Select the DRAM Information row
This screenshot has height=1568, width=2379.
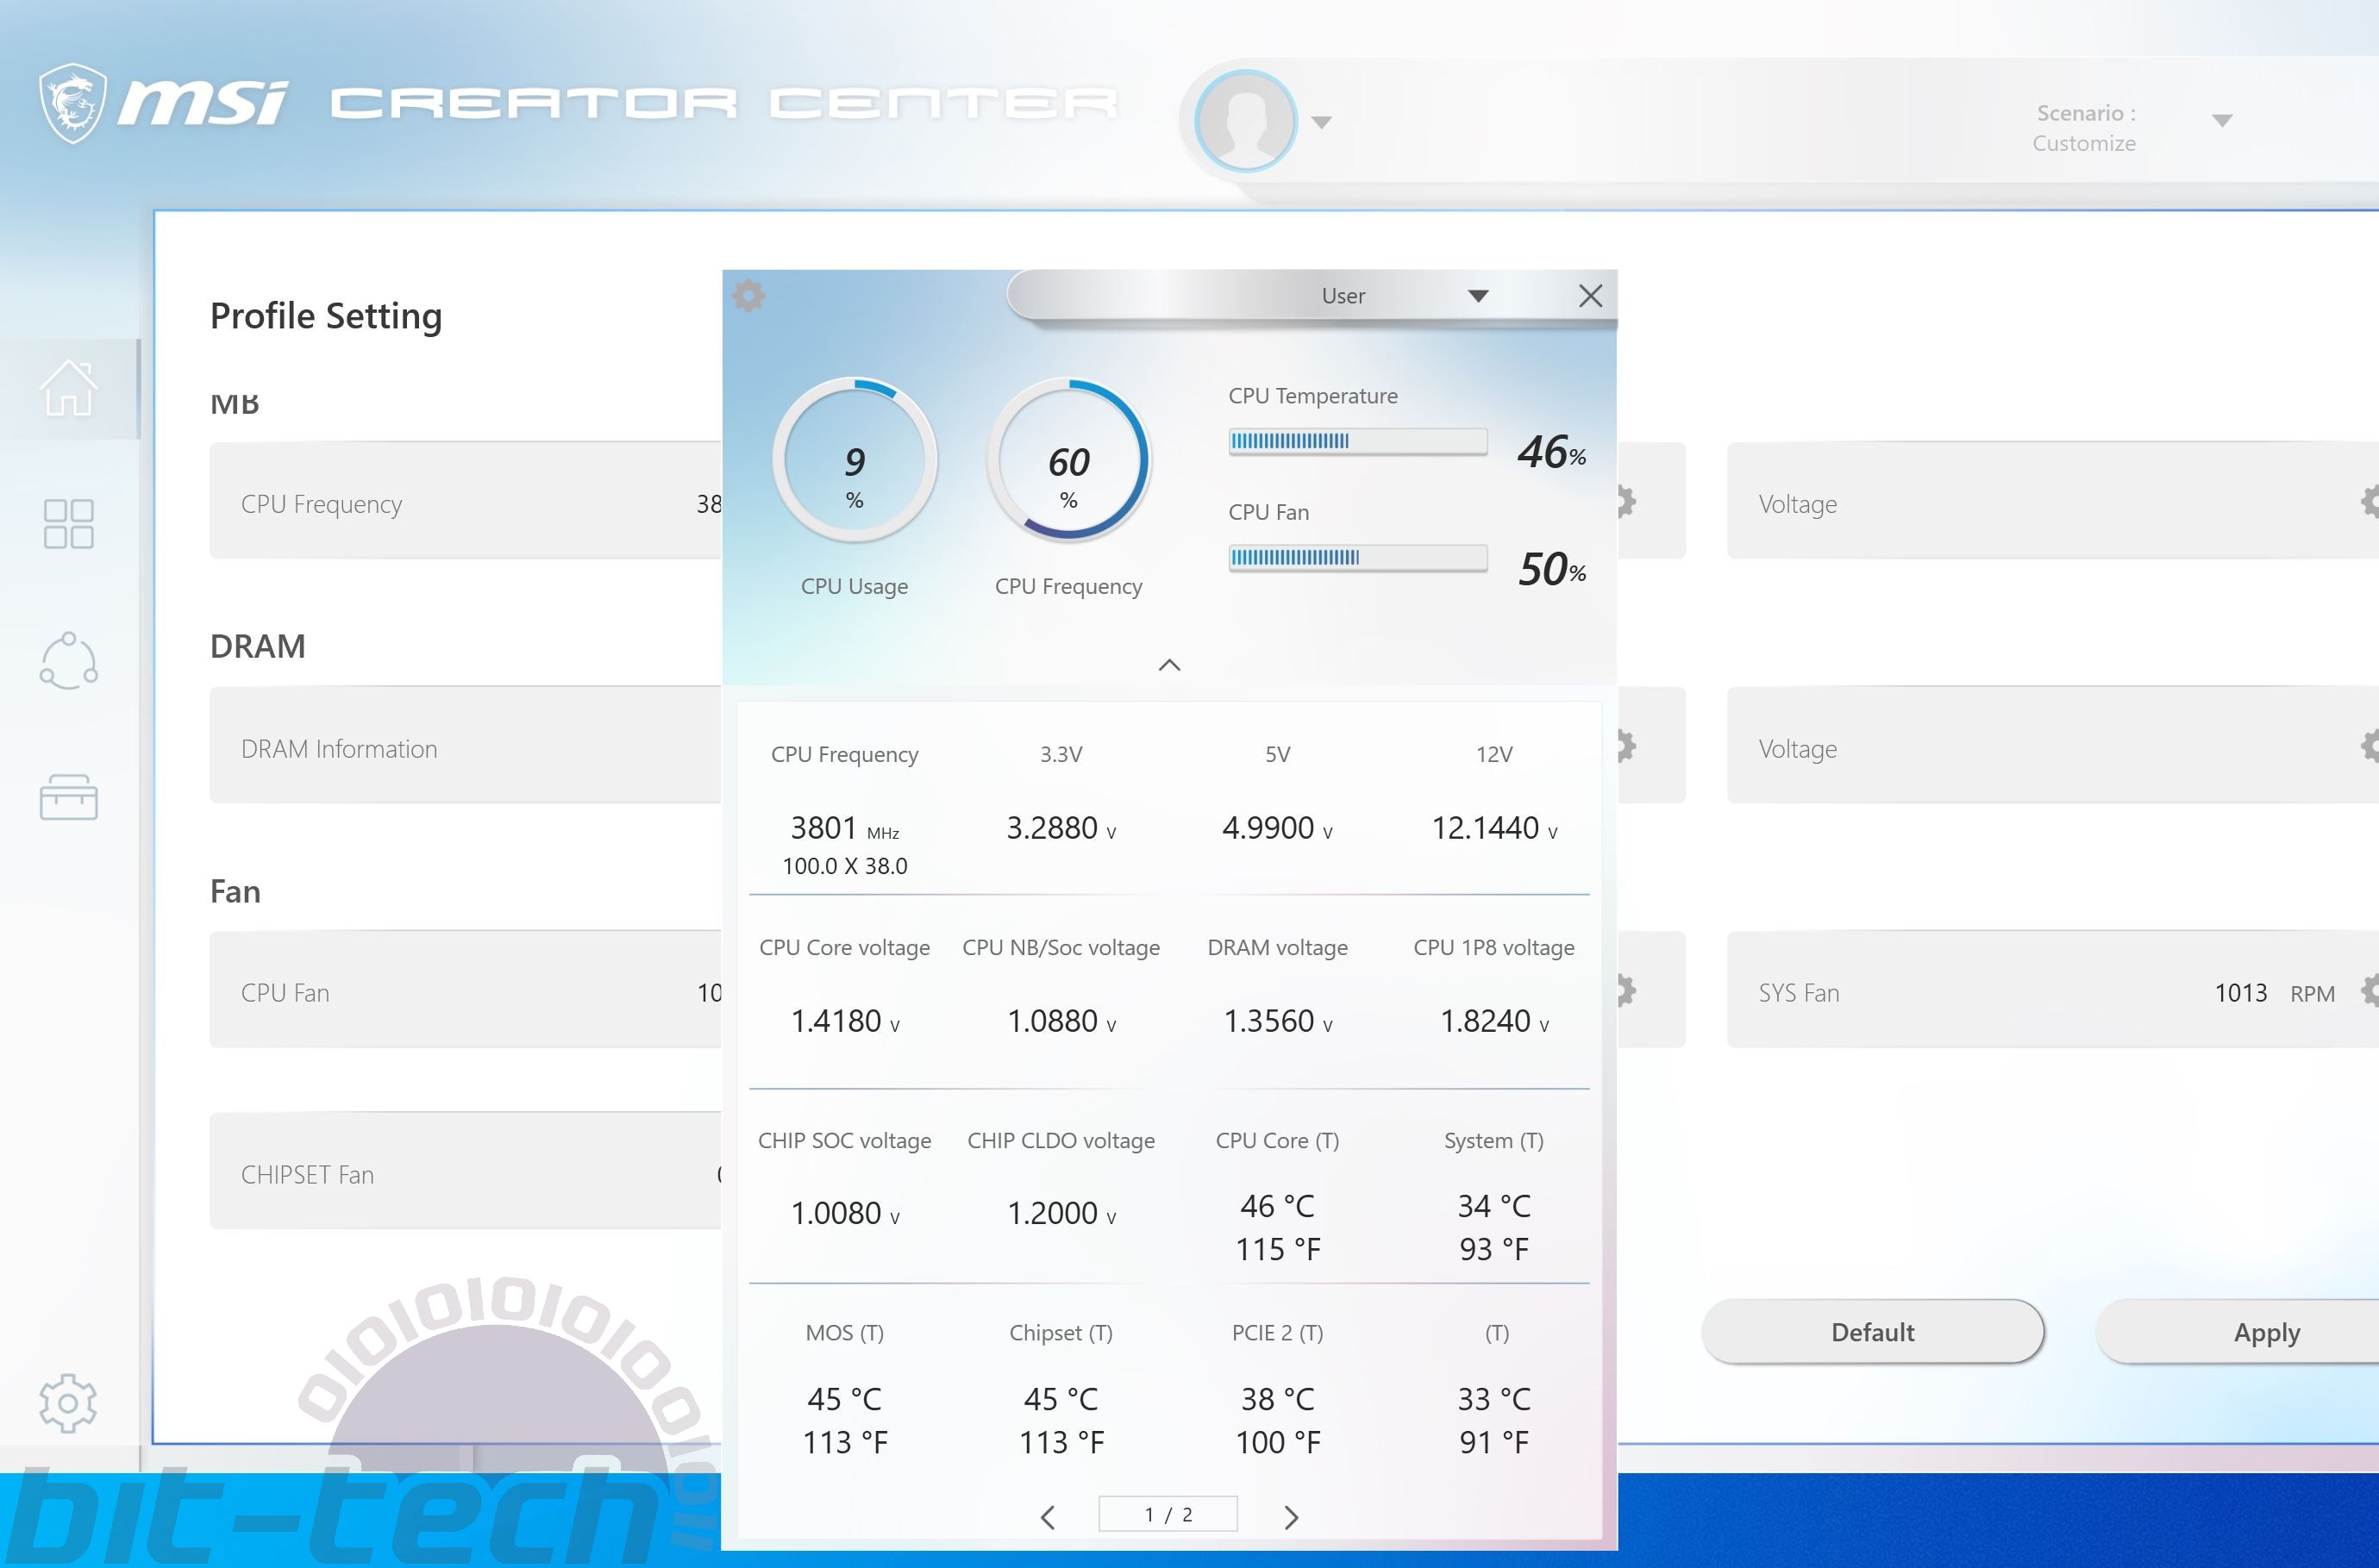465,745
